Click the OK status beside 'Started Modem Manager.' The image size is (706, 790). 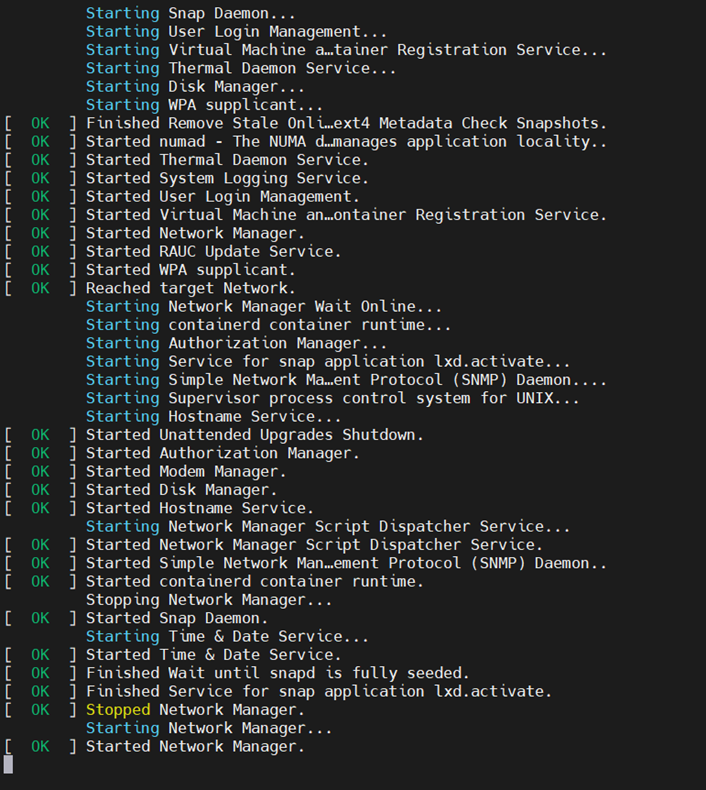(x=40, y=472)
